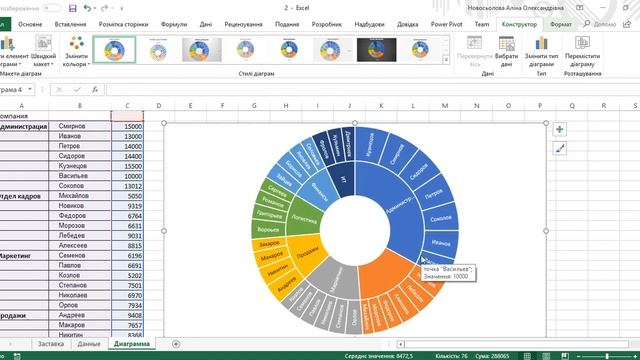Click Change Chart Type (Змінити тип діаграми) icon
Viewport: 640px width, 360px height.
click(x=541, y=52)
